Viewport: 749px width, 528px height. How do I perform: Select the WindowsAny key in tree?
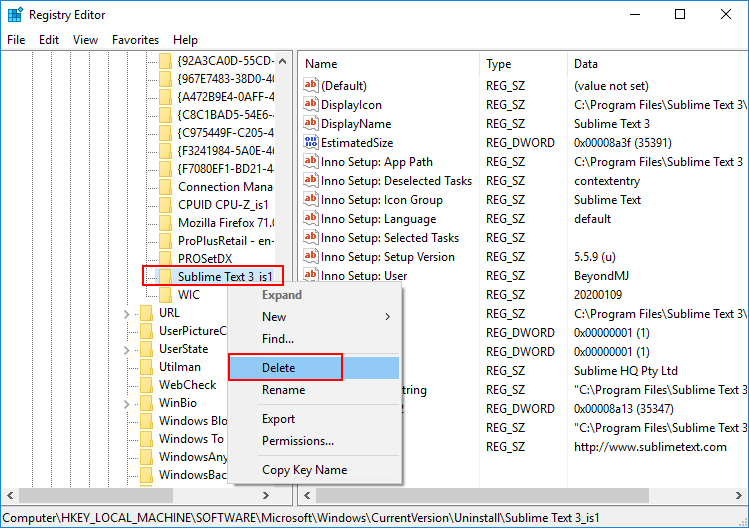point(193,457)
